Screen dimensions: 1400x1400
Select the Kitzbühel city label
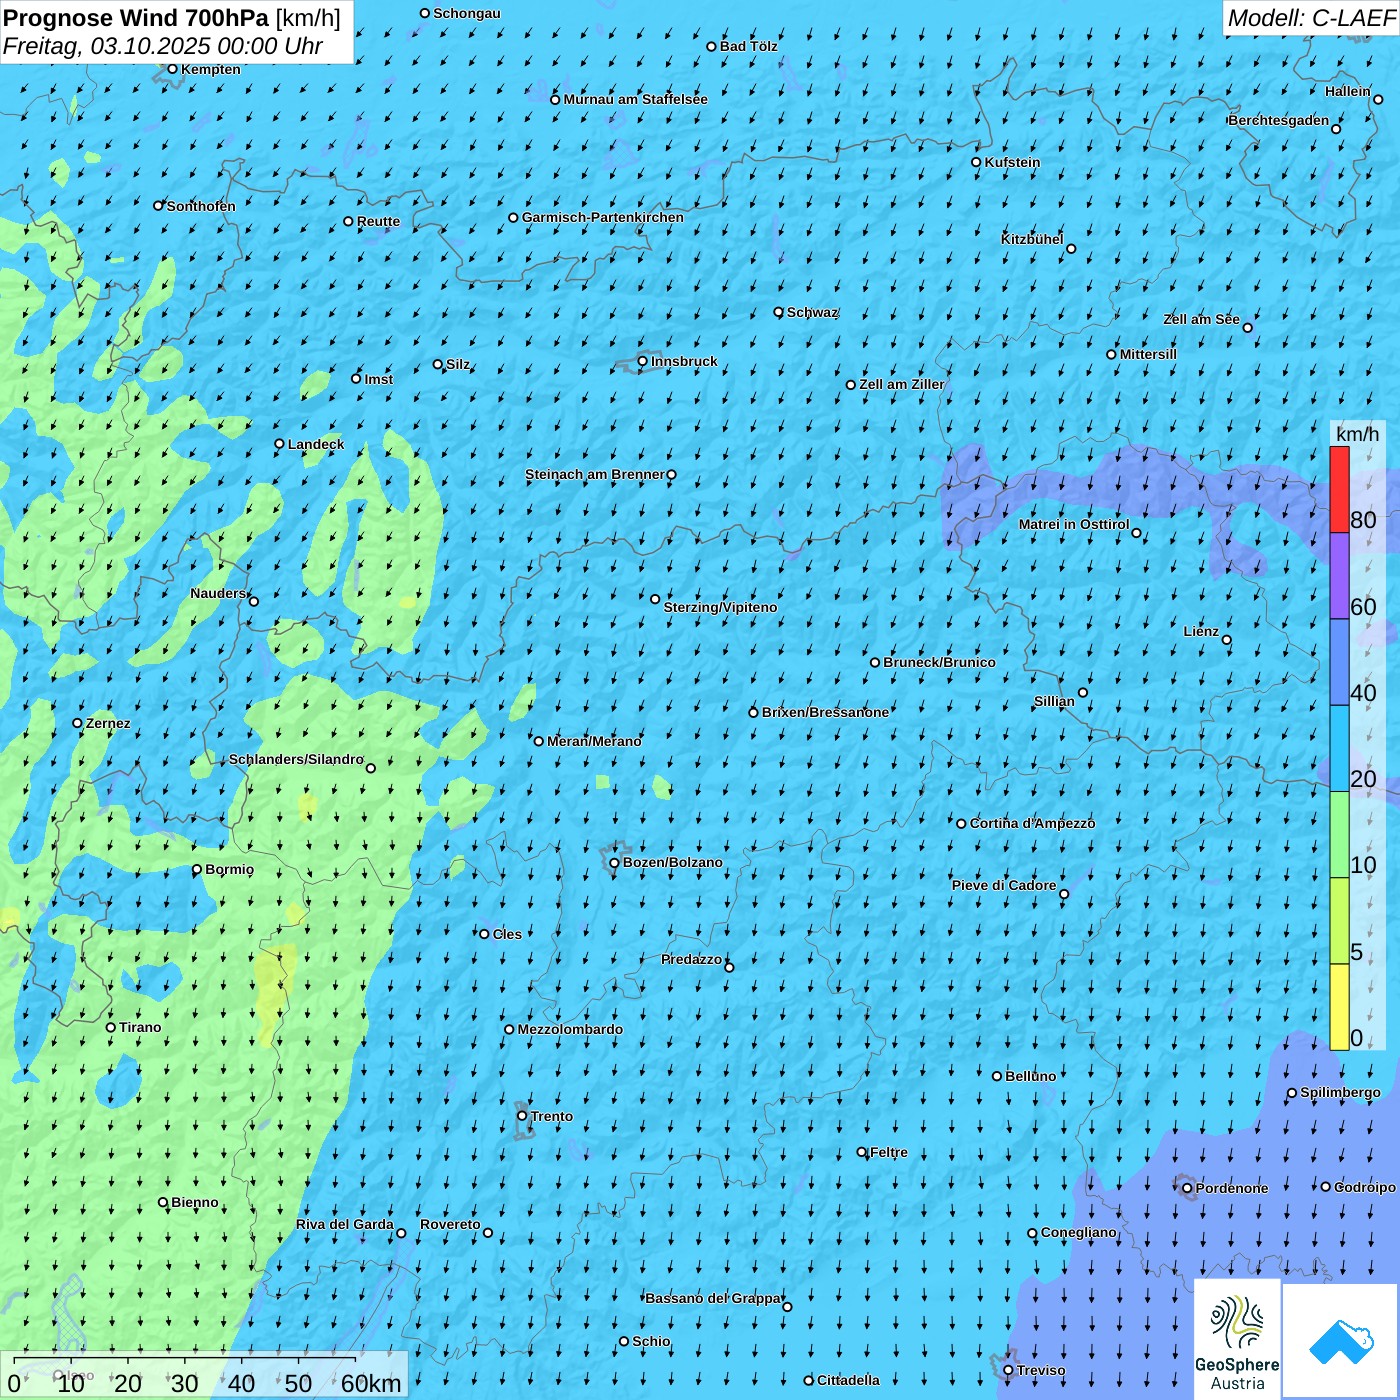[1032, 239]
